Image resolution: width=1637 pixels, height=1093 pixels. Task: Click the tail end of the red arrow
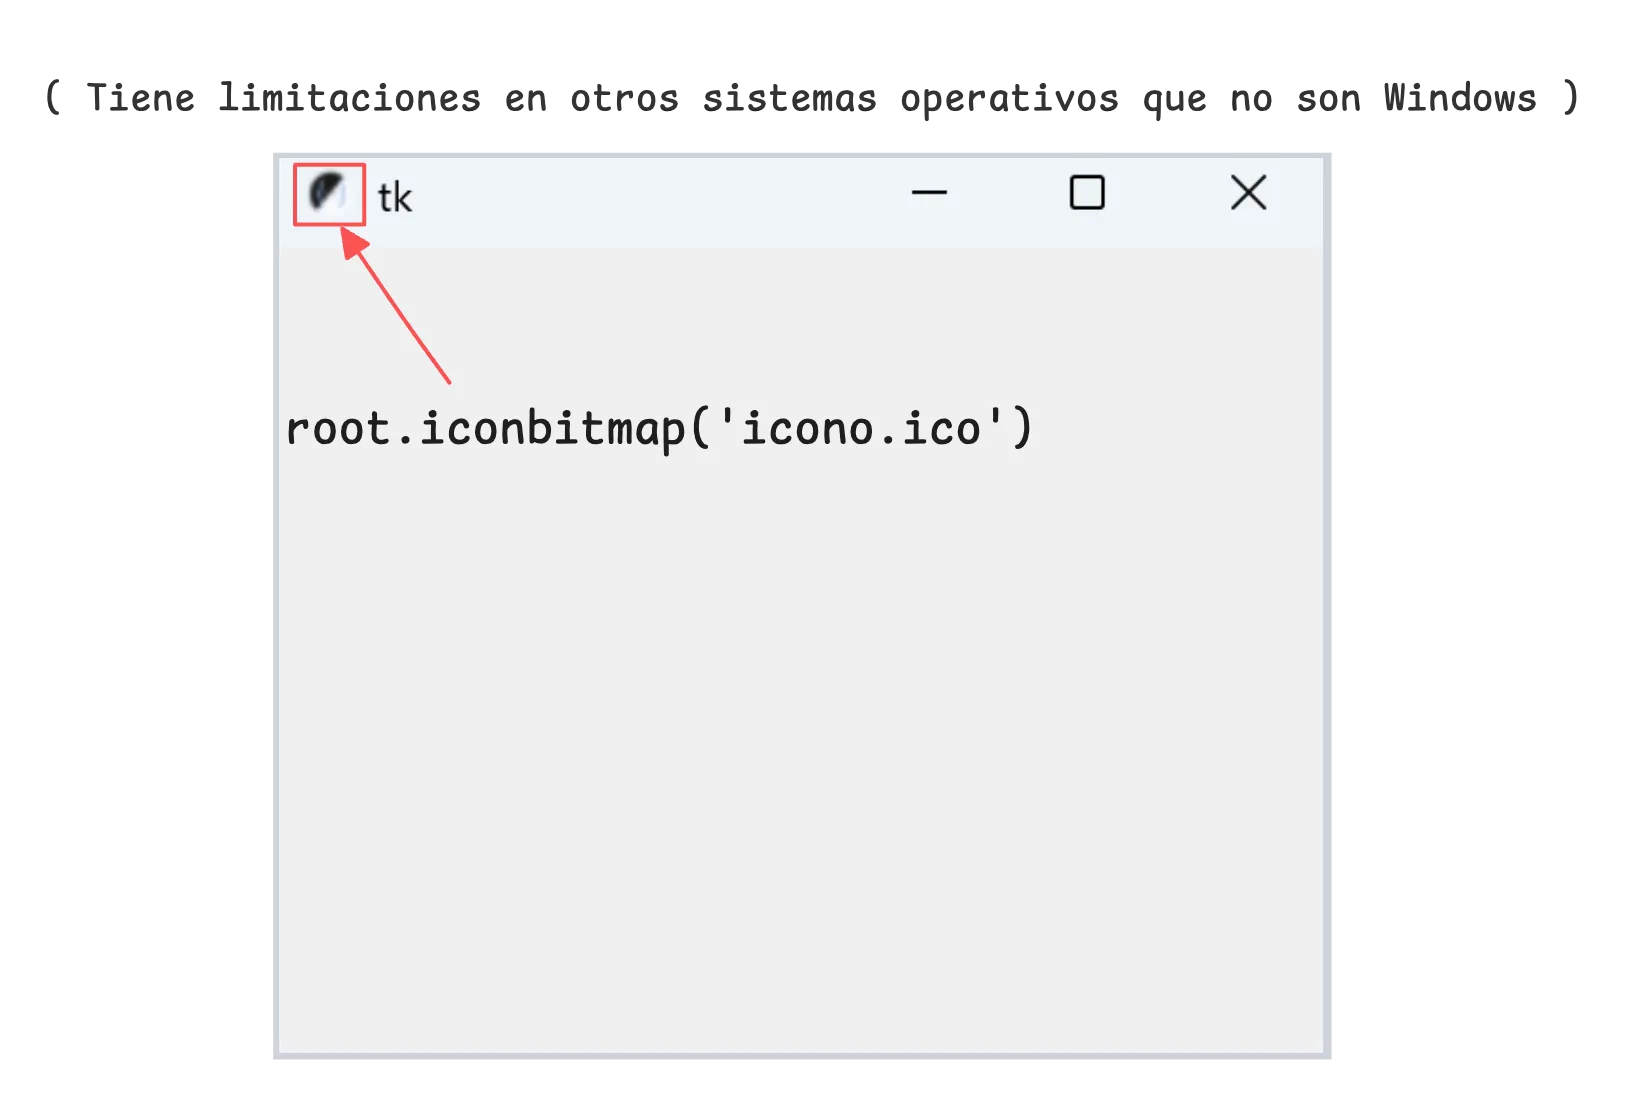[448, 380]
